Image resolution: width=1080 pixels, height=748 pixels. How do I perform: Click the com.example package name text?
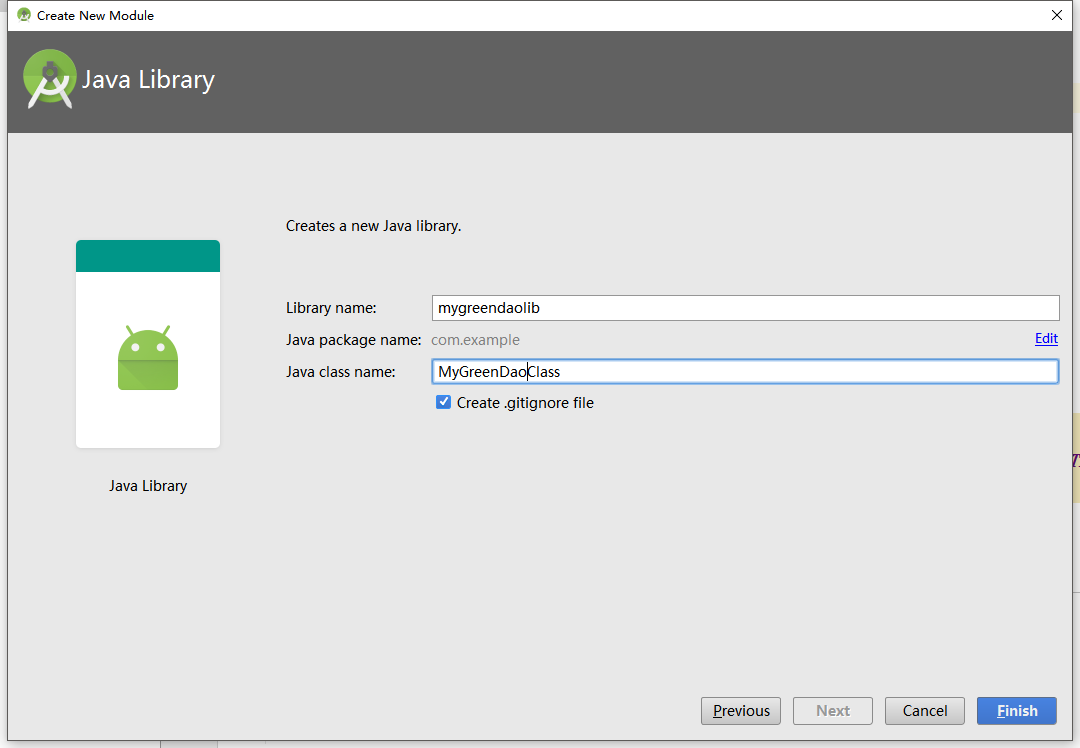pos(475,340)
